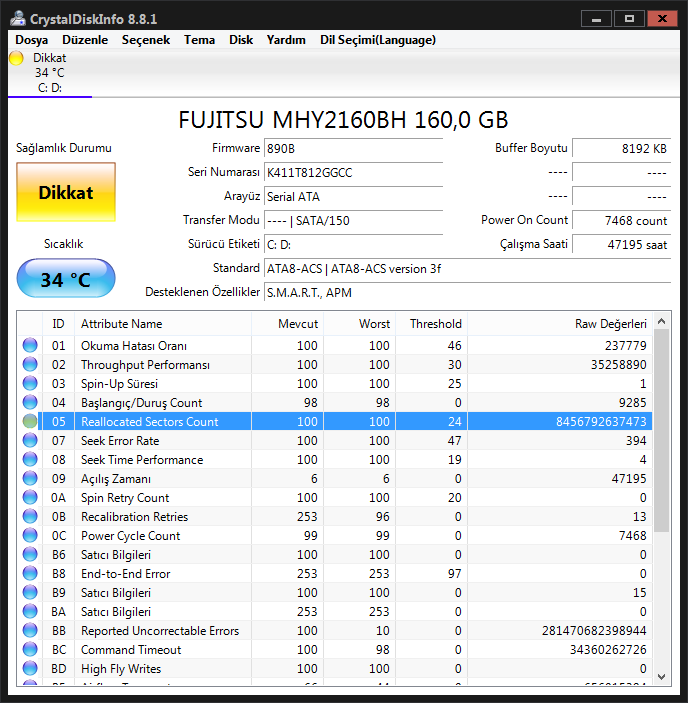Screen dimensions: 688x703
Task: Open the Disk menu
Action: tap(241, 40)
